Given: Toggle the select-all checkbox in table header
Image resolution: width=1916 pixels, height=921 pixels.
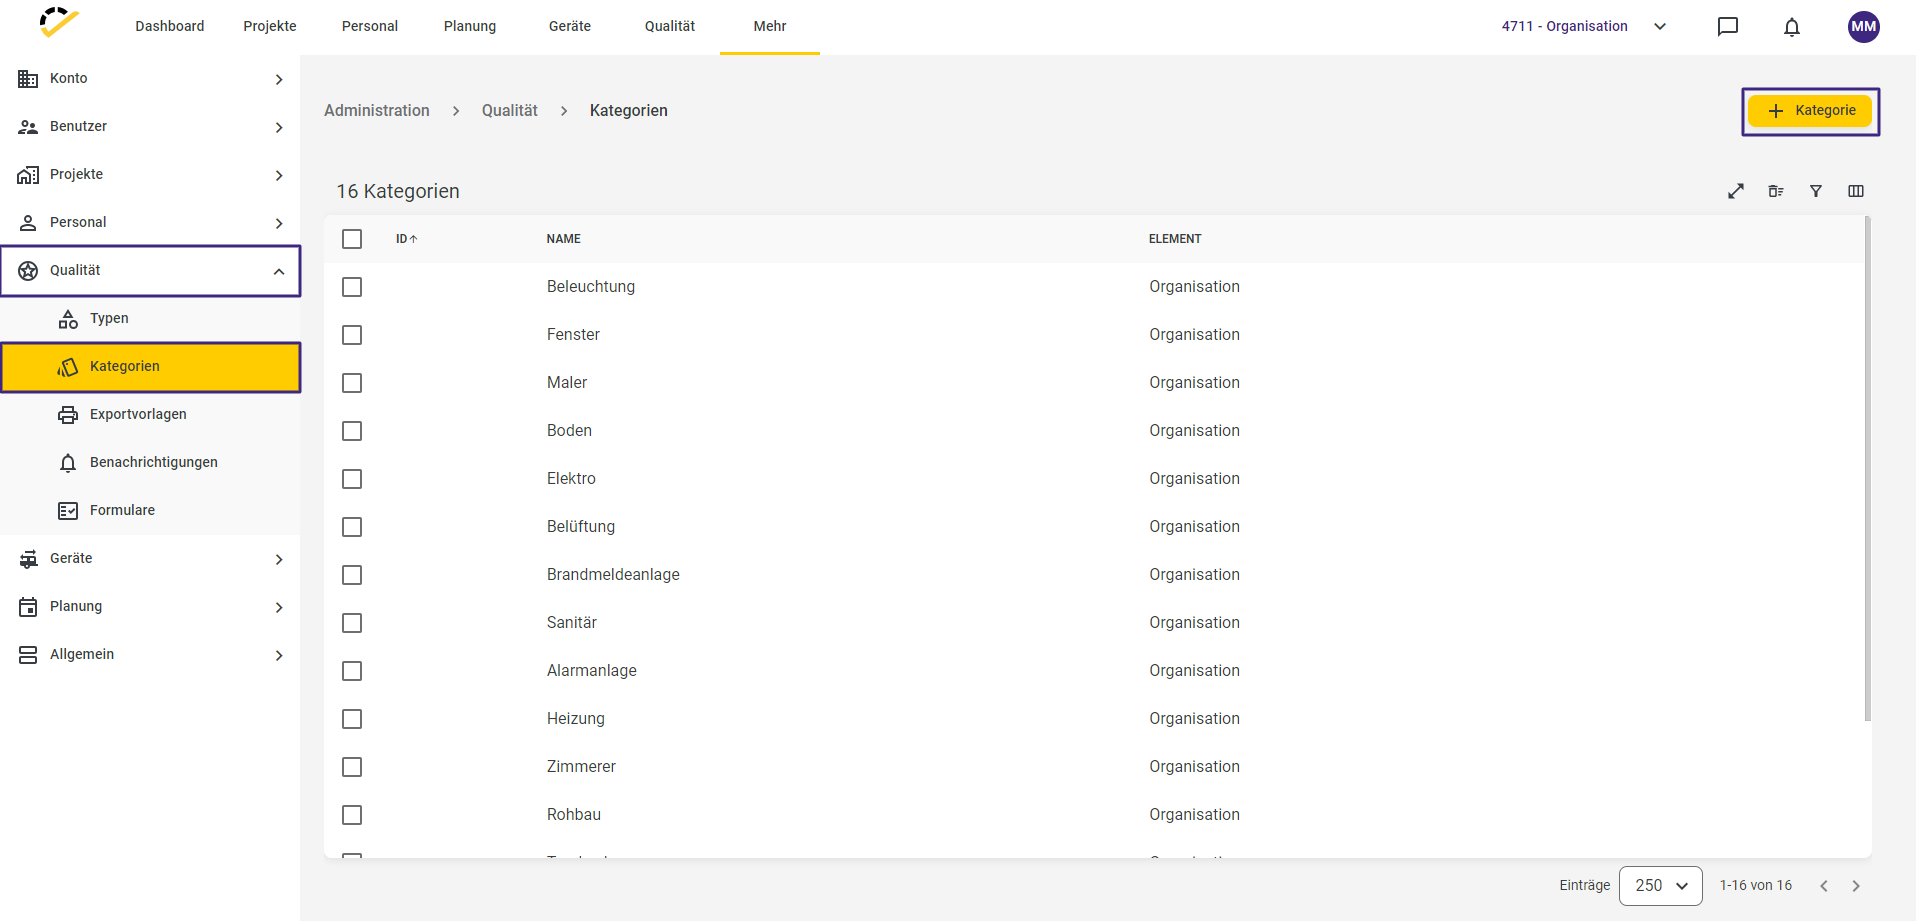Looking at the screenshot, I should tap(352, 239).
